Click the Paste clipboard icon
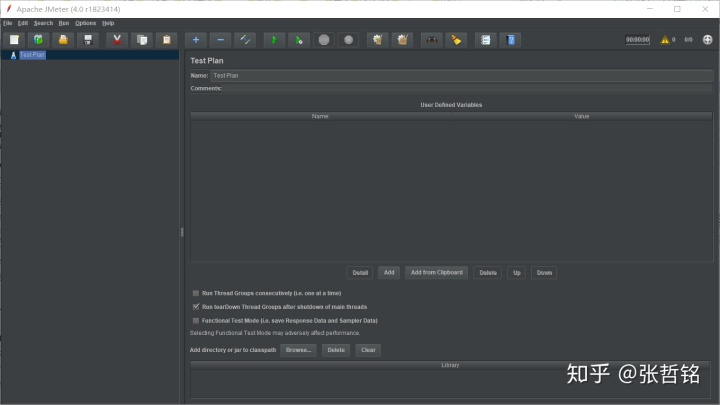 pos(167,40)
